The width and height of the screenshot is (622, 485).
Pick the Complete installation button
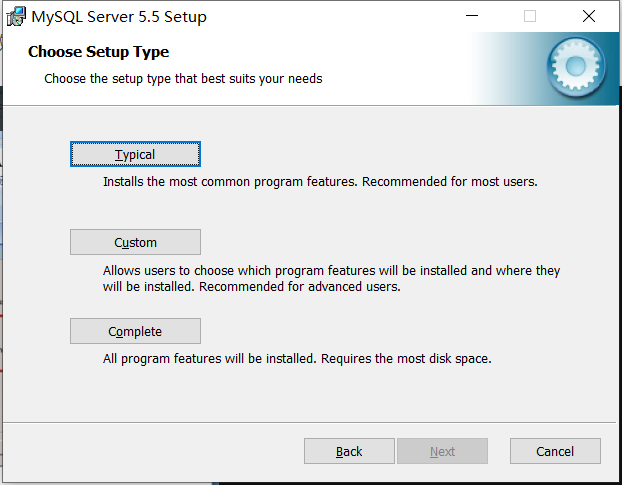click(135, 331)
